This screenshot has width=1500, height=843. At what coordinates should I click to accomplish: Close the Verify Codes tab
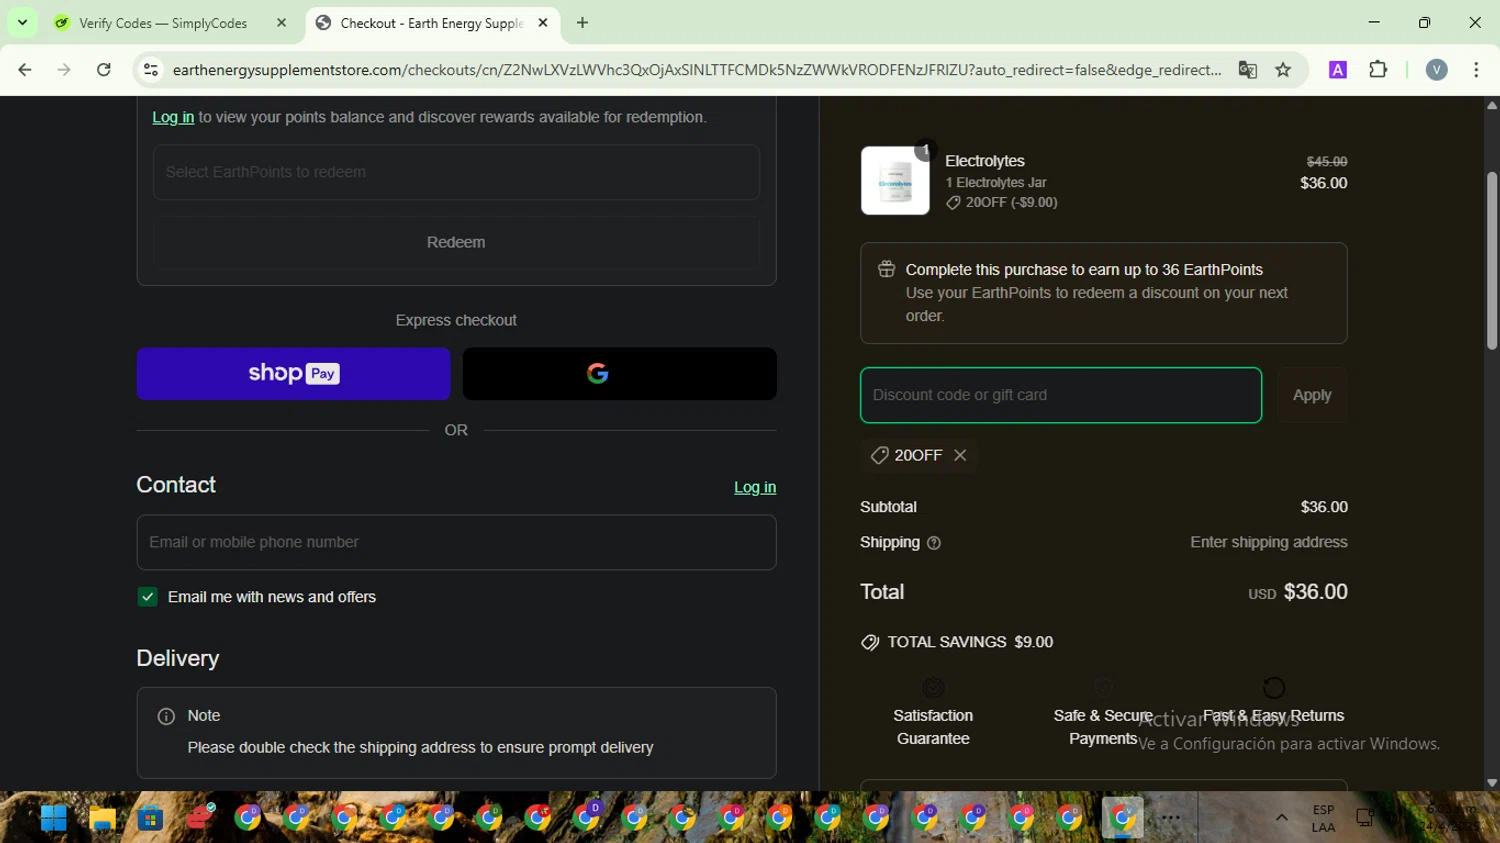(281, 23)
